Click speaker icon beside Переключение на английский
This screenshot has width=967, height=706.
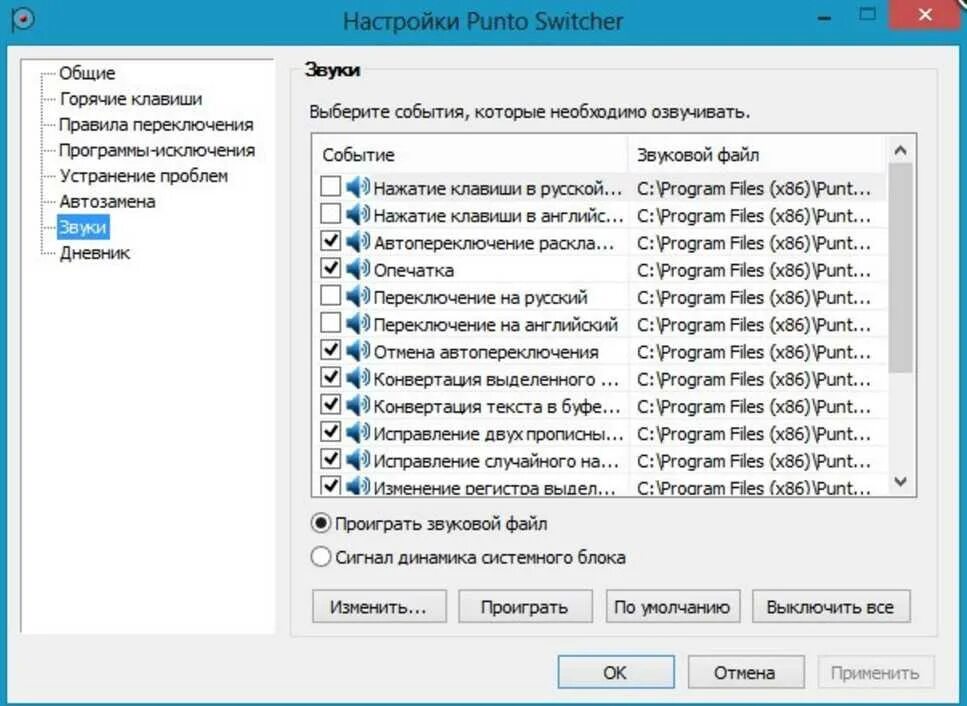358,322
